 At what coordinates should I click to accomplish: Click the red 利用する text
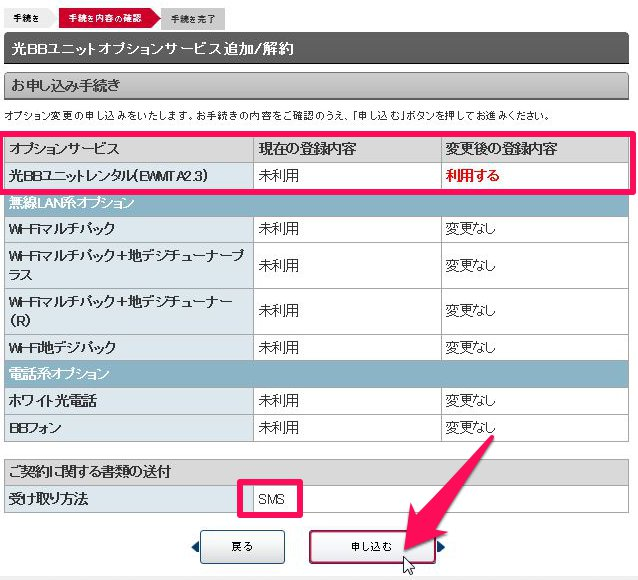(x=472, y=176)
